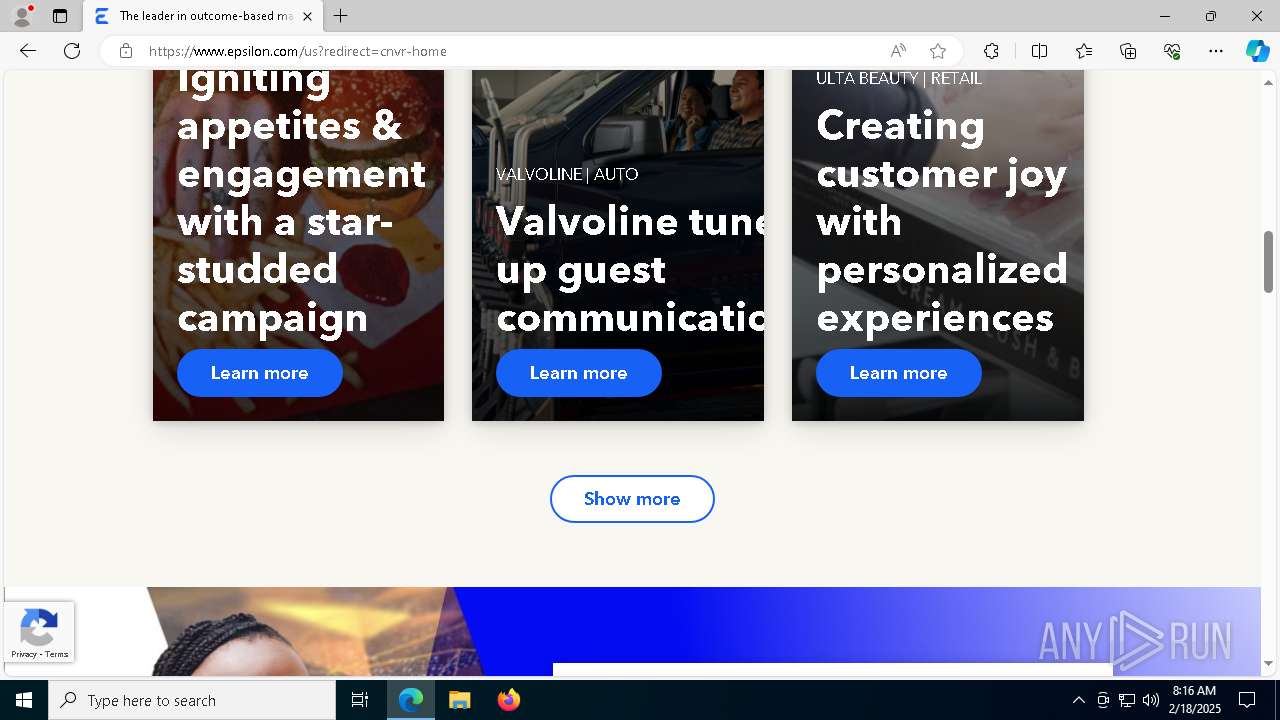This screenshot has width=1280, height=720.
Task: Toggle Split screen icon
Action: click(x=1039, y=51)
